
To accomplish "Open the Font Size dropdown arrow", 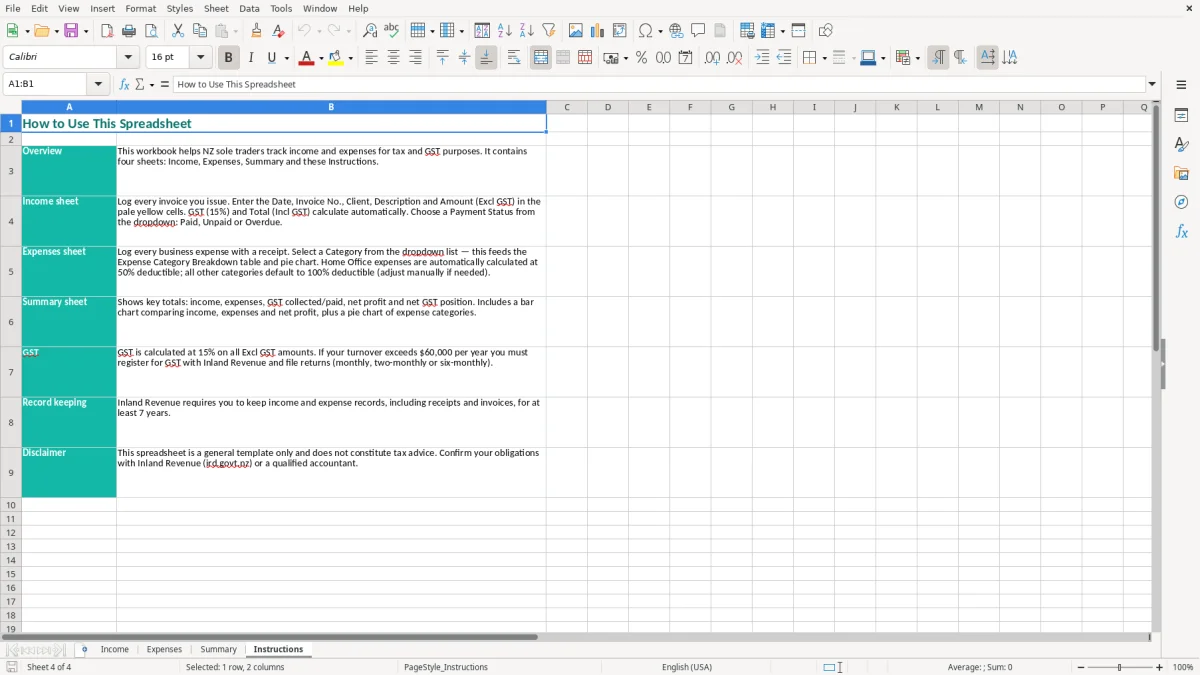I will click(x=200, y=58).
